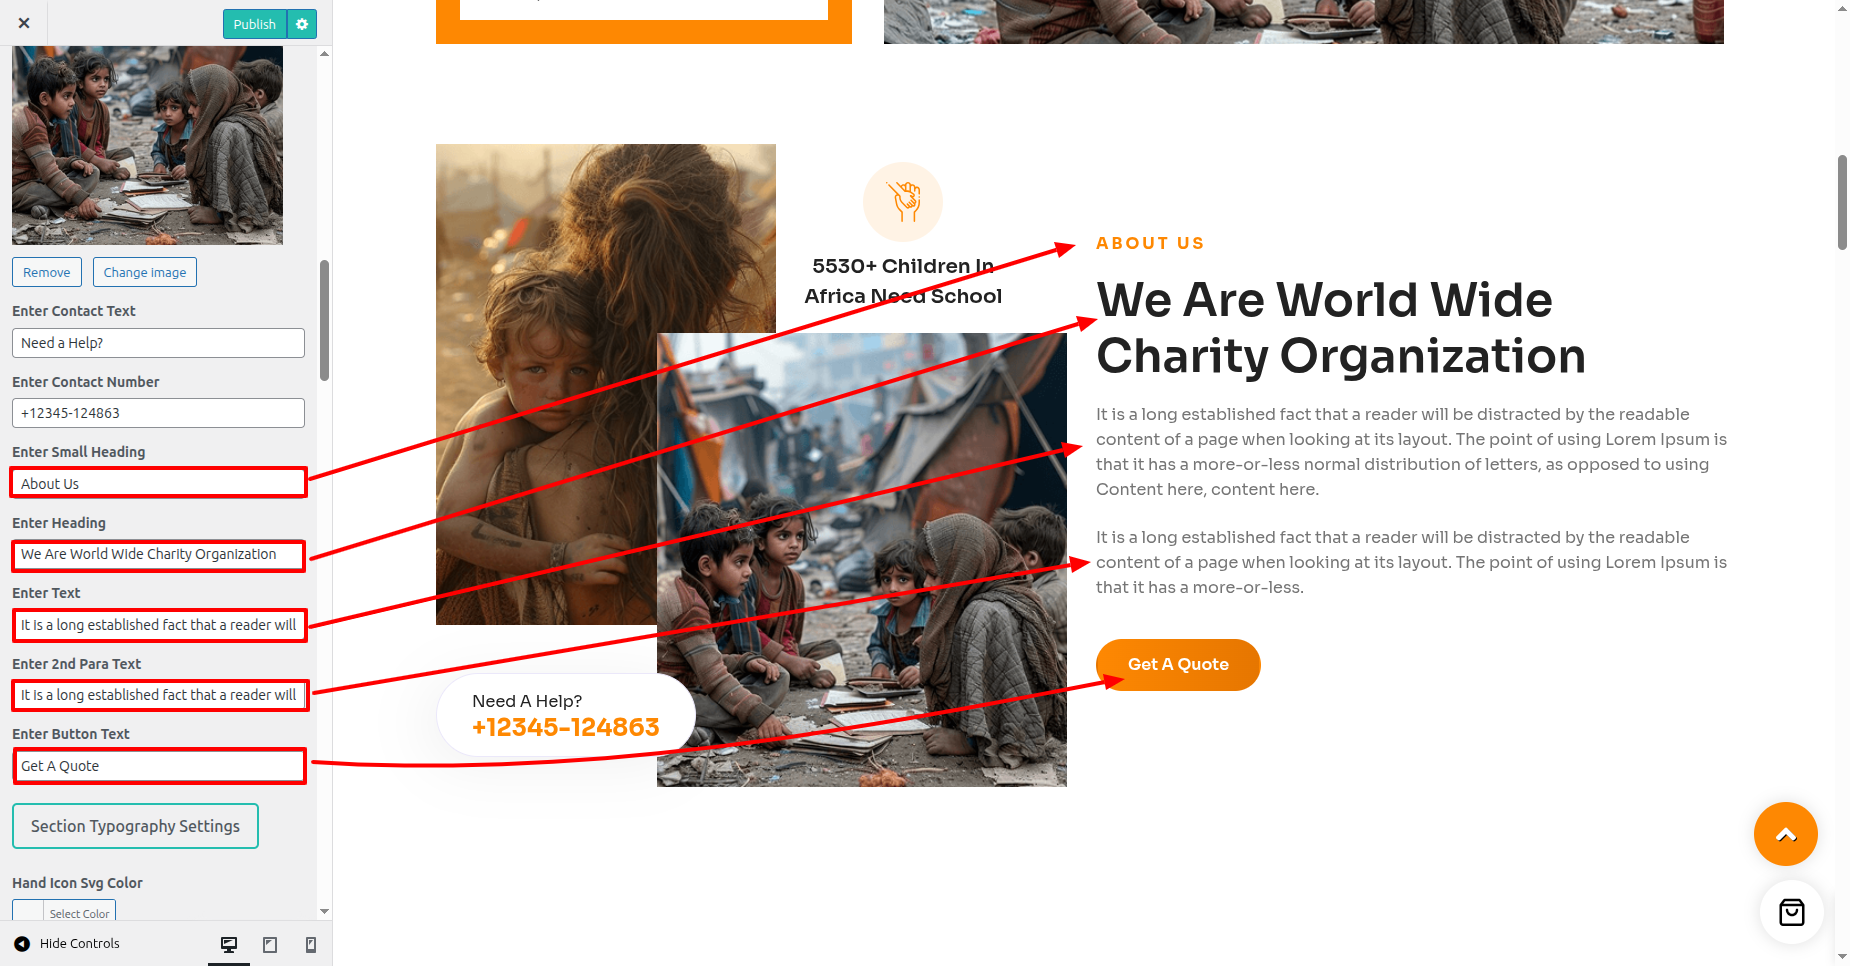This screenshot has width=1850, height=966.
Task: Open publish settings gear icon
Action: click(302, 24)
